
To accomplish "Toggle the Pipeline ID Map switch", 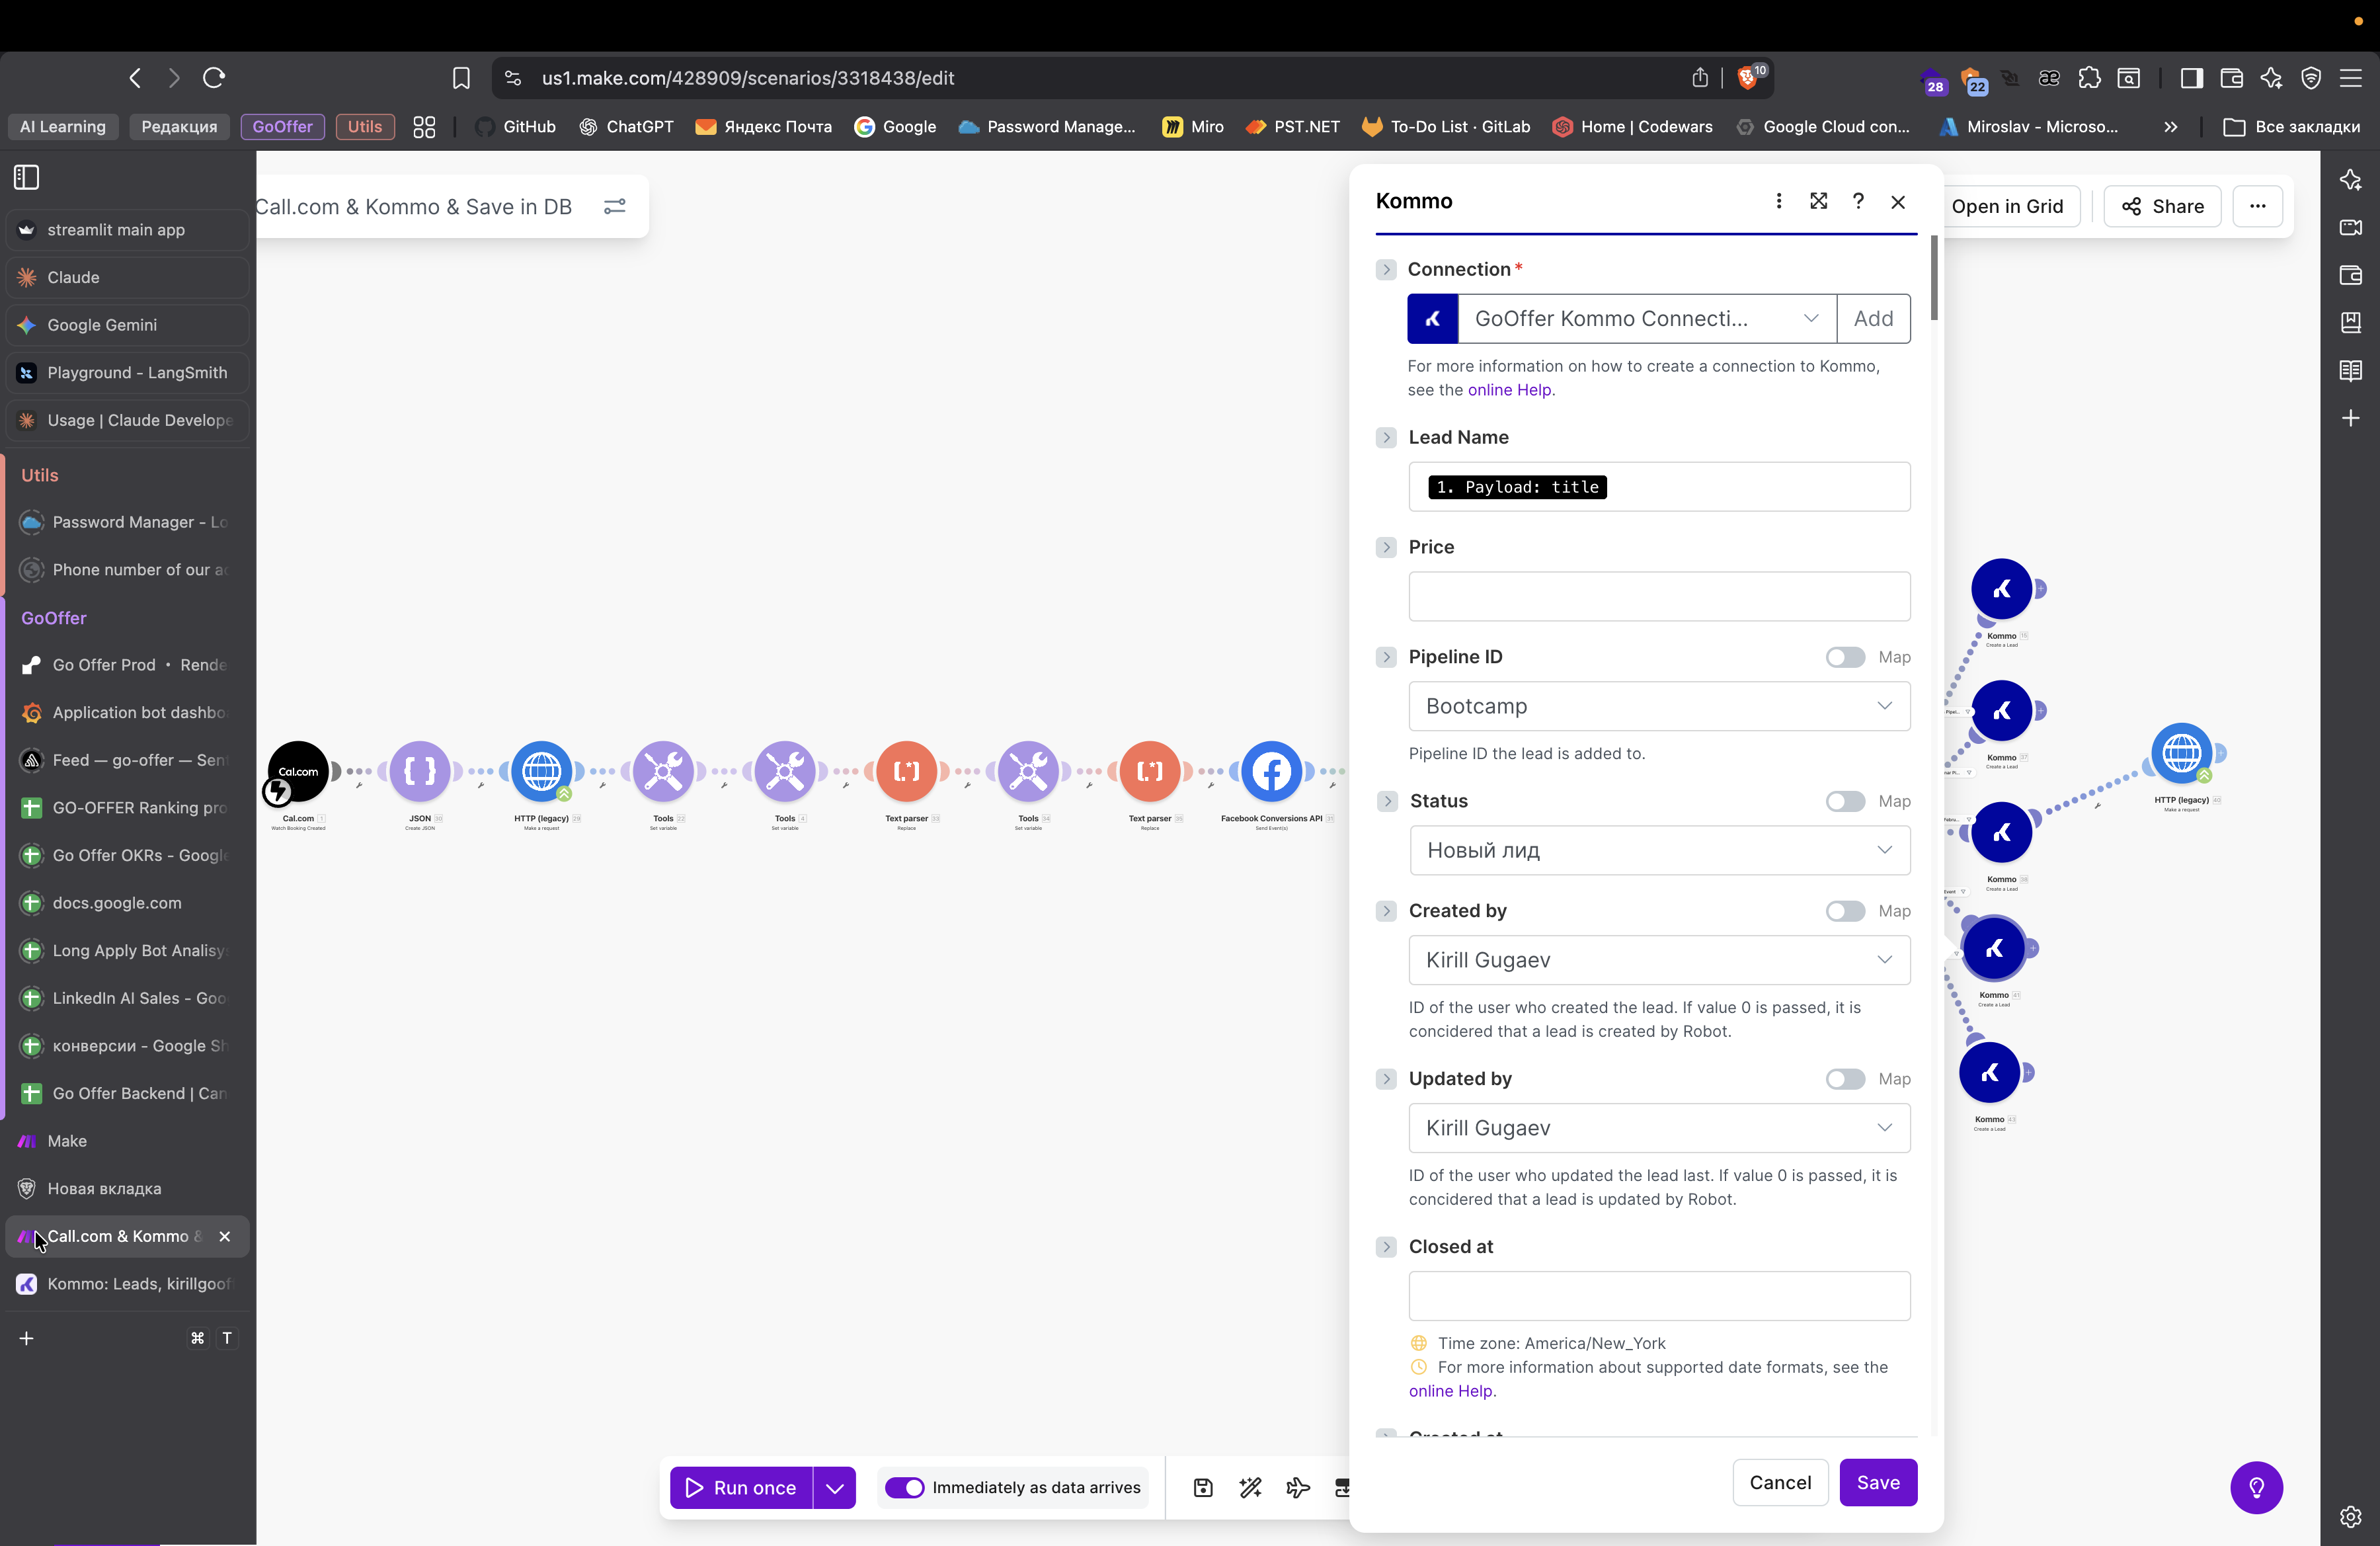I will [1845, 657].
